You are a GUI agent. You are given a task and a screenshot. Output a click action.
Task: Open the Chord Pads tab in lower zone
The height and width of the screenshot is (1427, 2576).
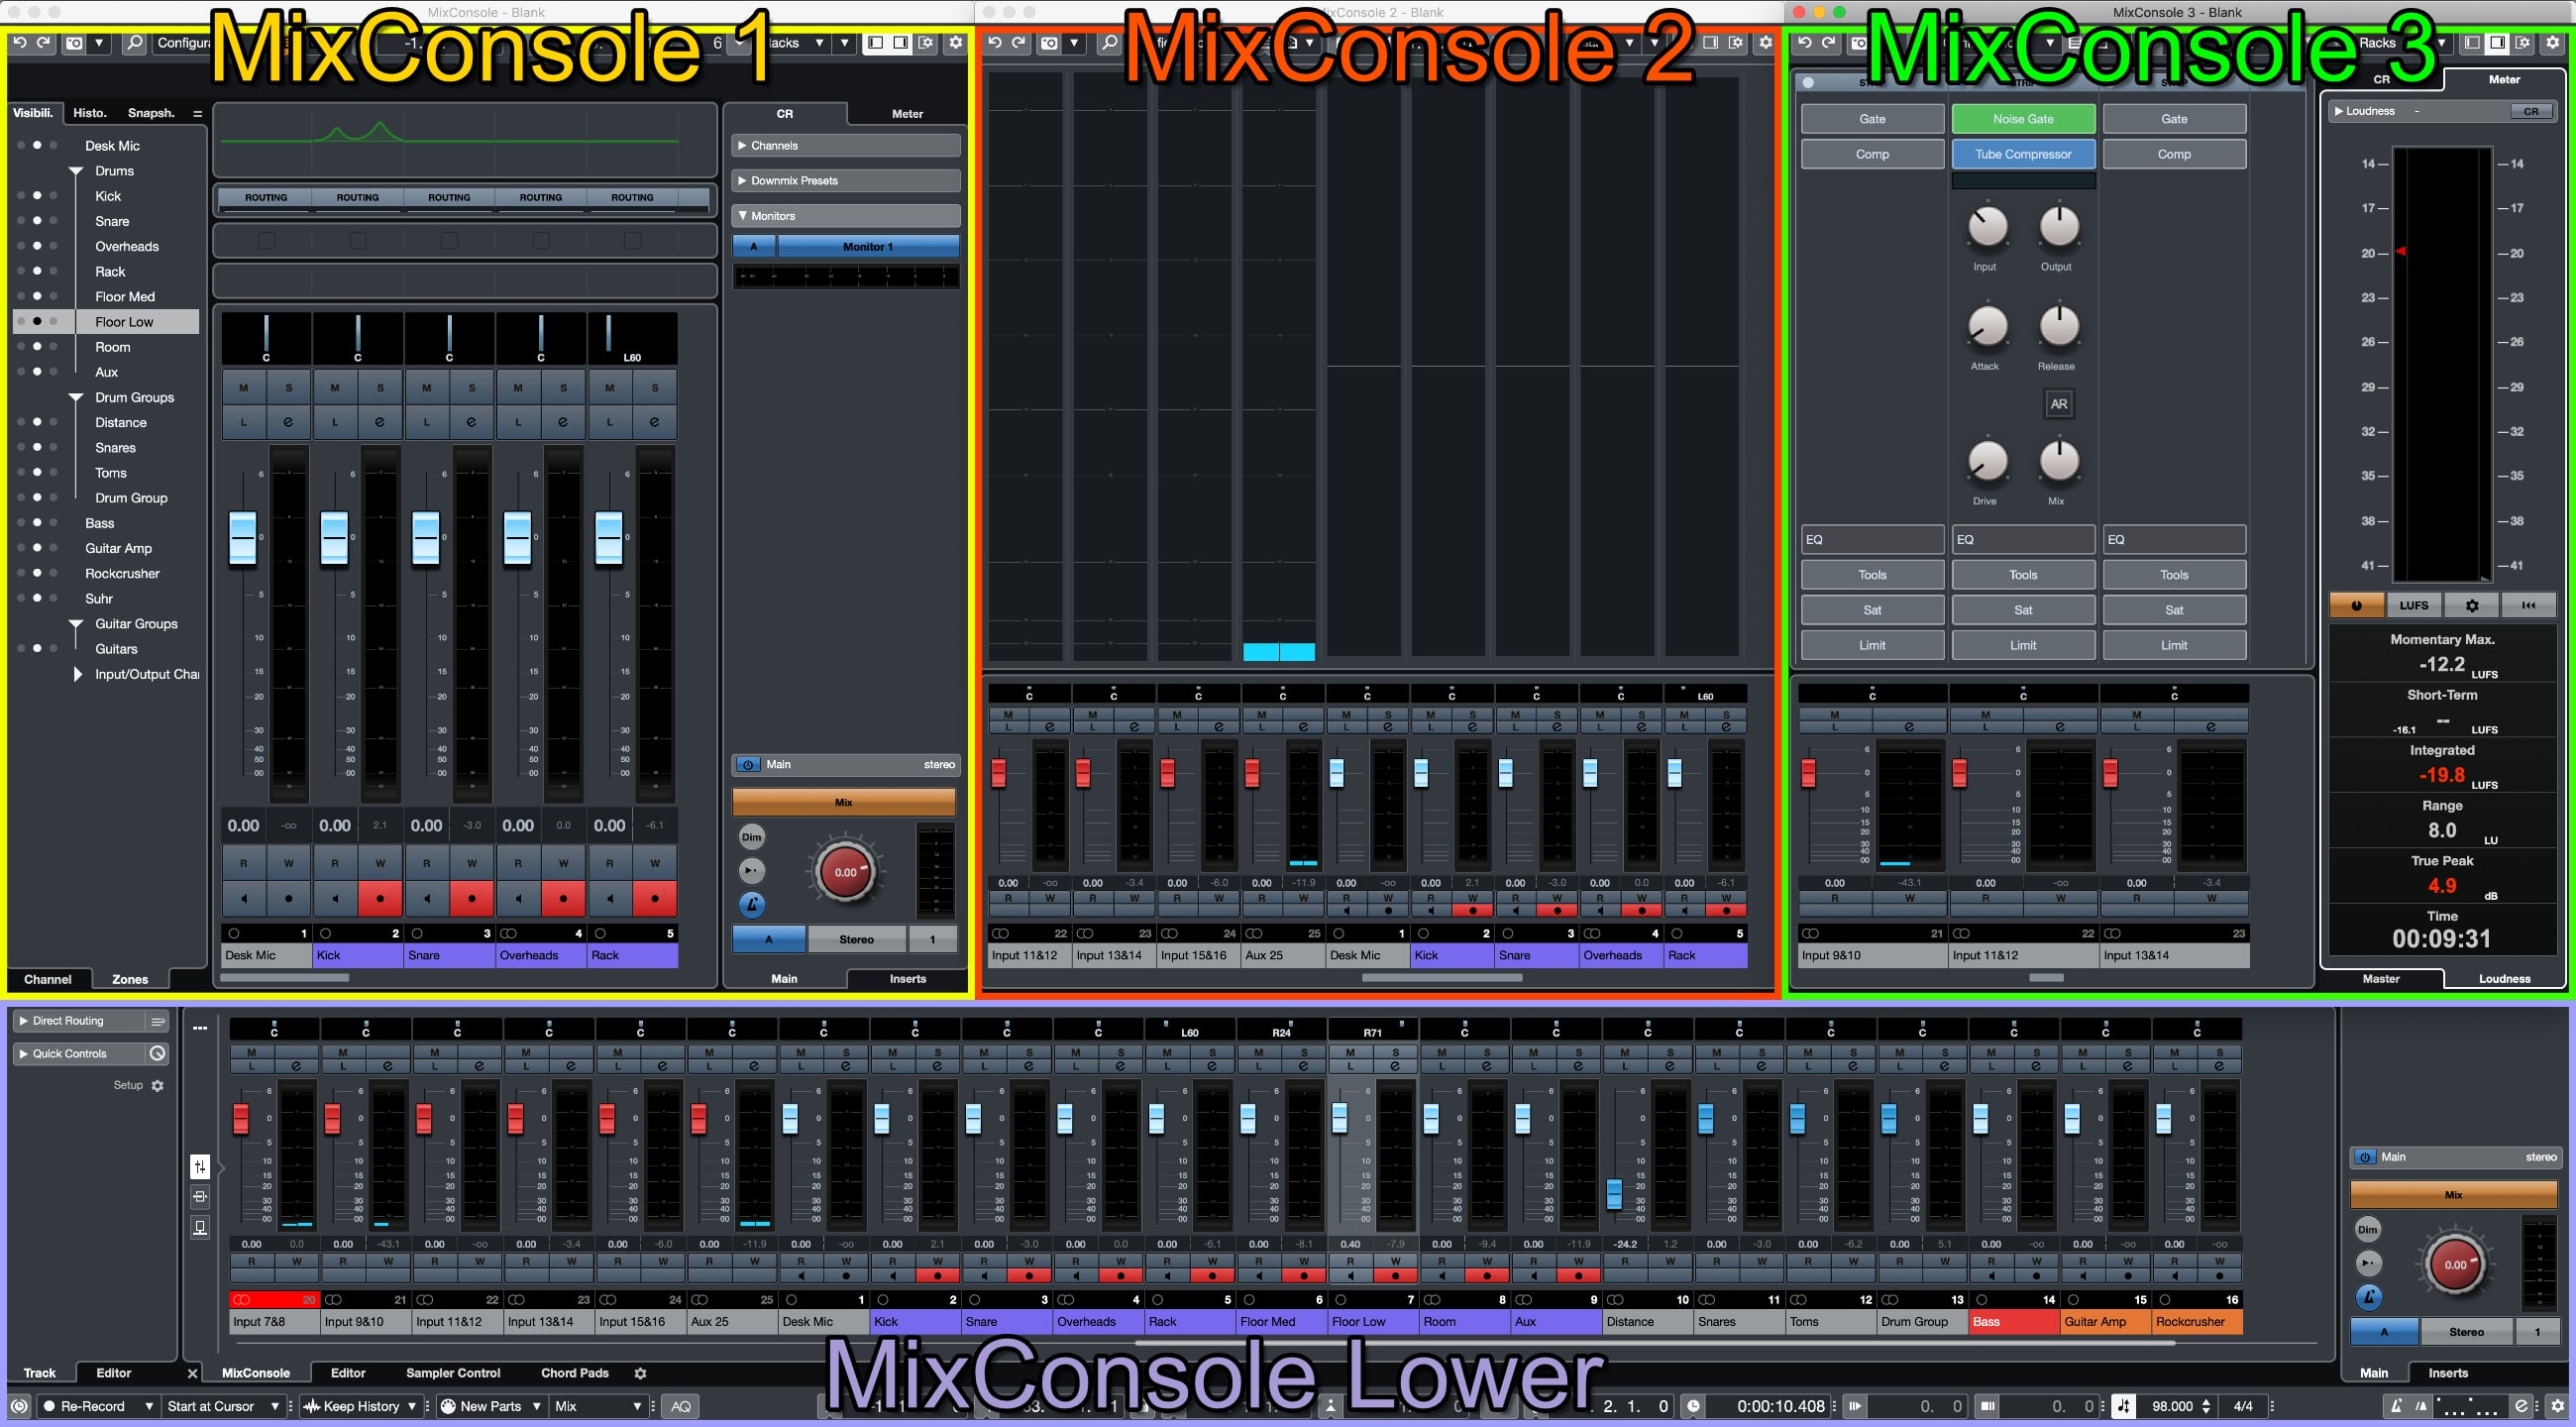(574, 1373)
